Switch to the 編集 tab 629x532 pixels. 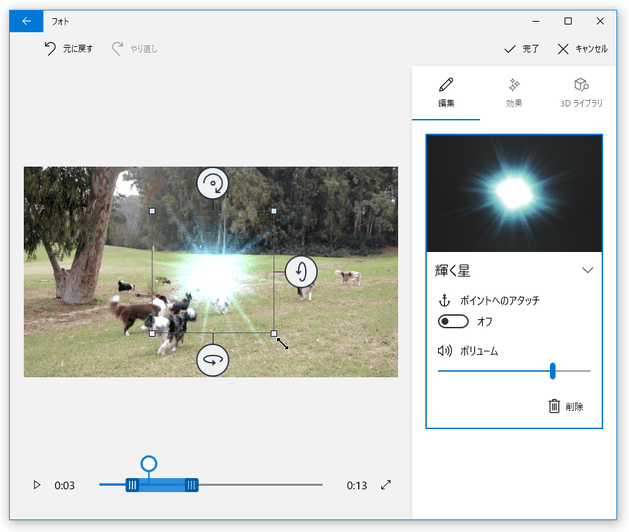pos(446,93)
